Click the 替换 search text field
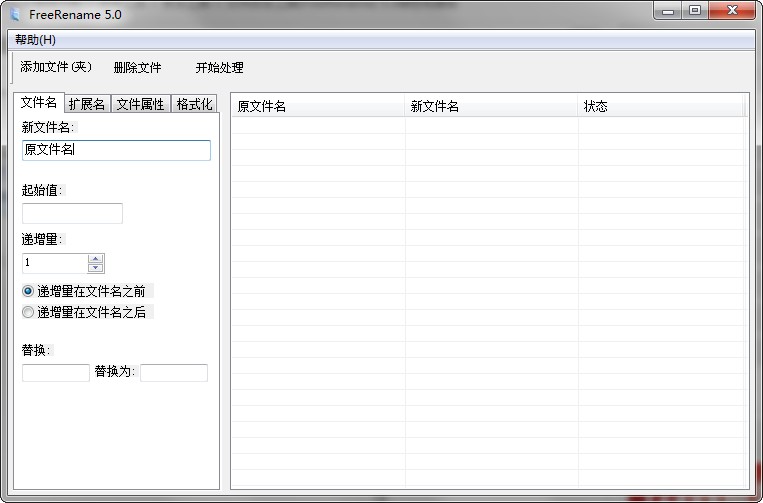 coord(56,373)
